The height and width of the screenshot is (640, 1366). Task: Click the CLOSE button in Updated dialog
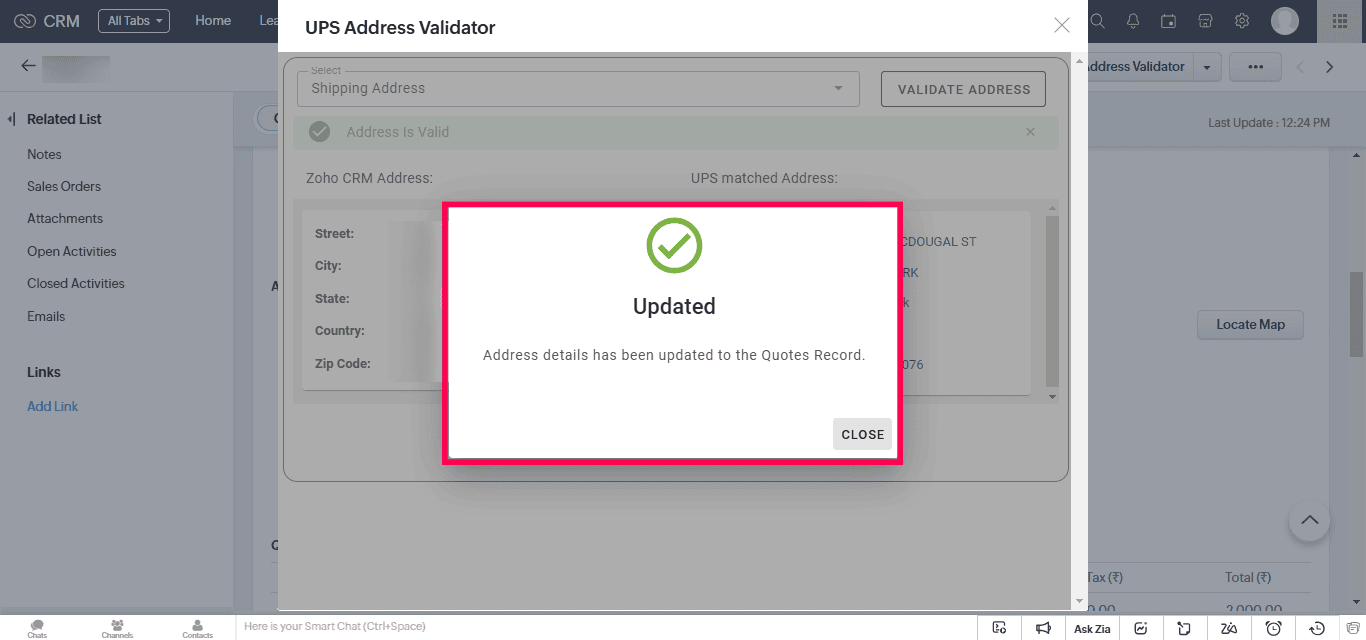pyautogui.click(x=862, y=434)
